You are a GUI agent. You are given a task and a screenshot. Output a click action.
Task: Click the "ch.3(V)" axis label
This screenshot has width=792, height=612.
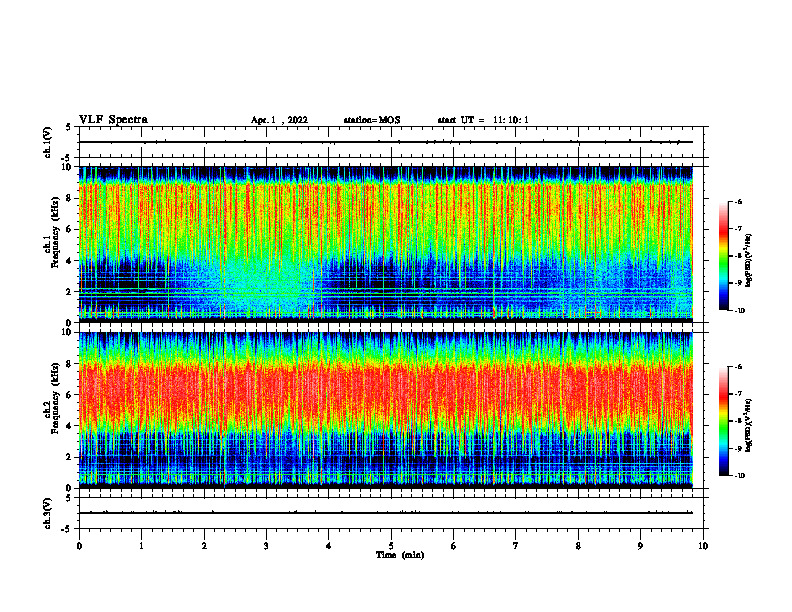[x=48, y=513]
